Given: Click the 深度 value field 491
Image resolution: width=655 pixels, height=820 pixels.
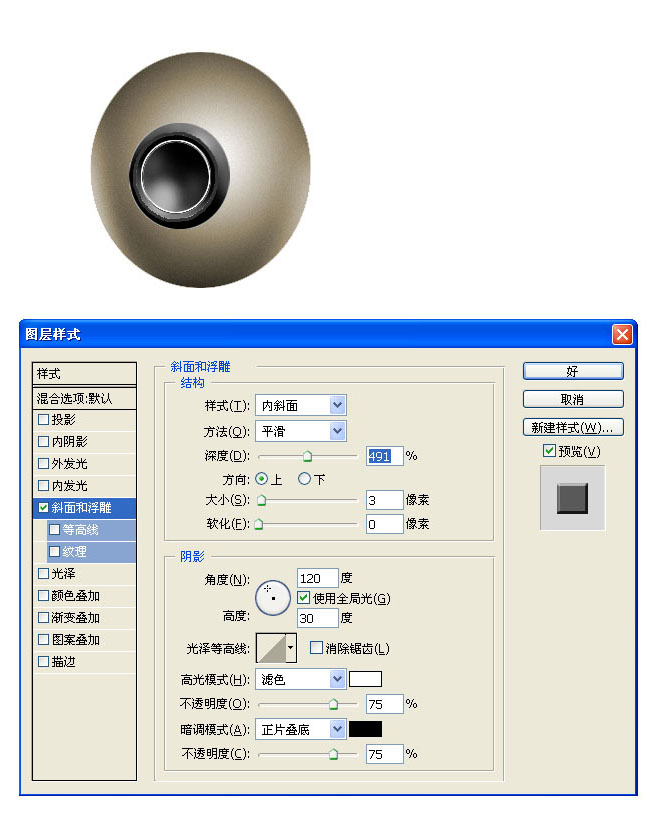Looking at the screenshot, I should pyautogui.click(x=385, y=456).
